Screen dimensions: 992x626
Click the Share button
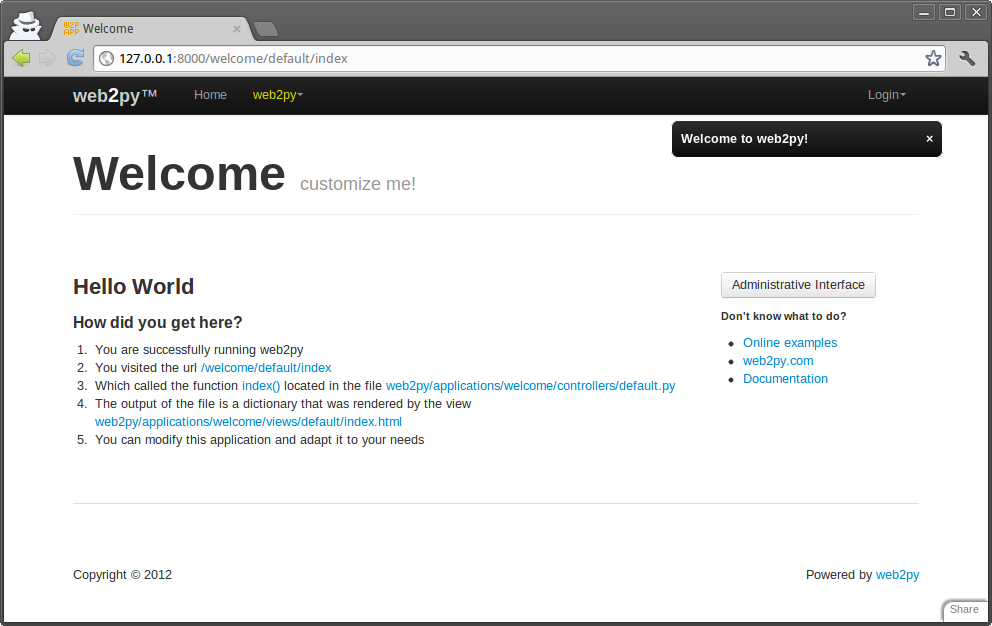[x=964, y=609]
